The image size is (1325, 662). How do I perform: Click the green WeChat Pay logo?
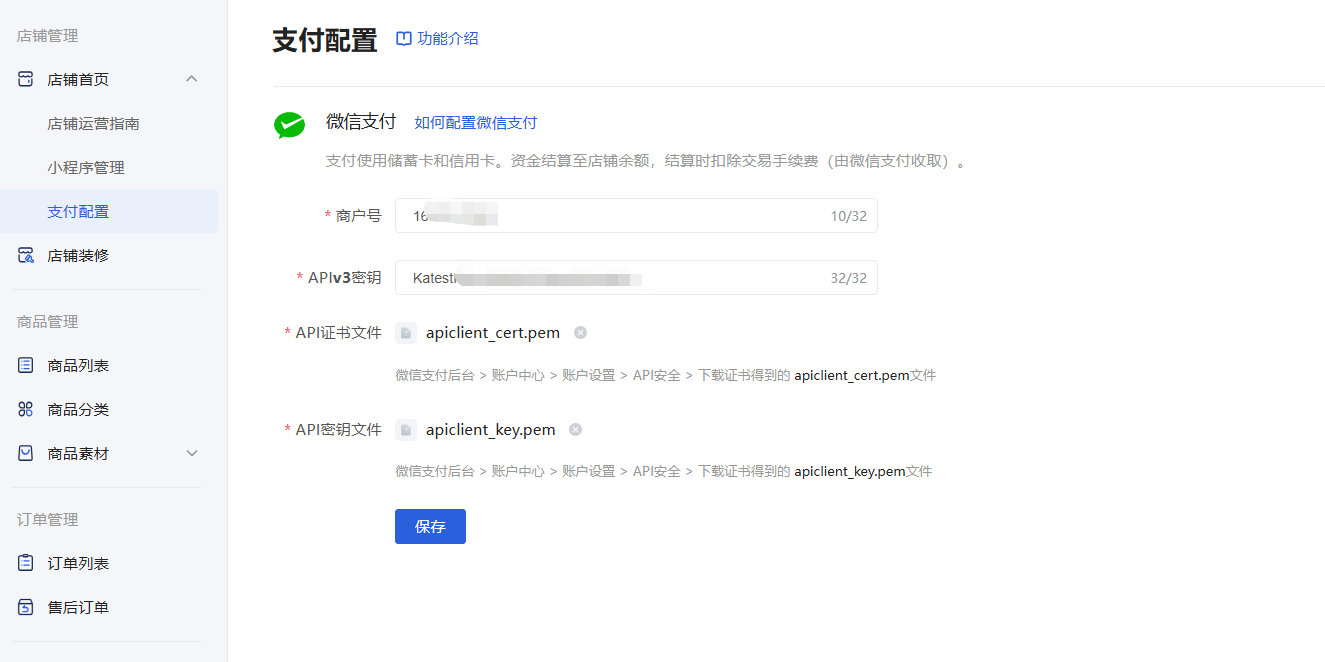click(x=289, y=125)
